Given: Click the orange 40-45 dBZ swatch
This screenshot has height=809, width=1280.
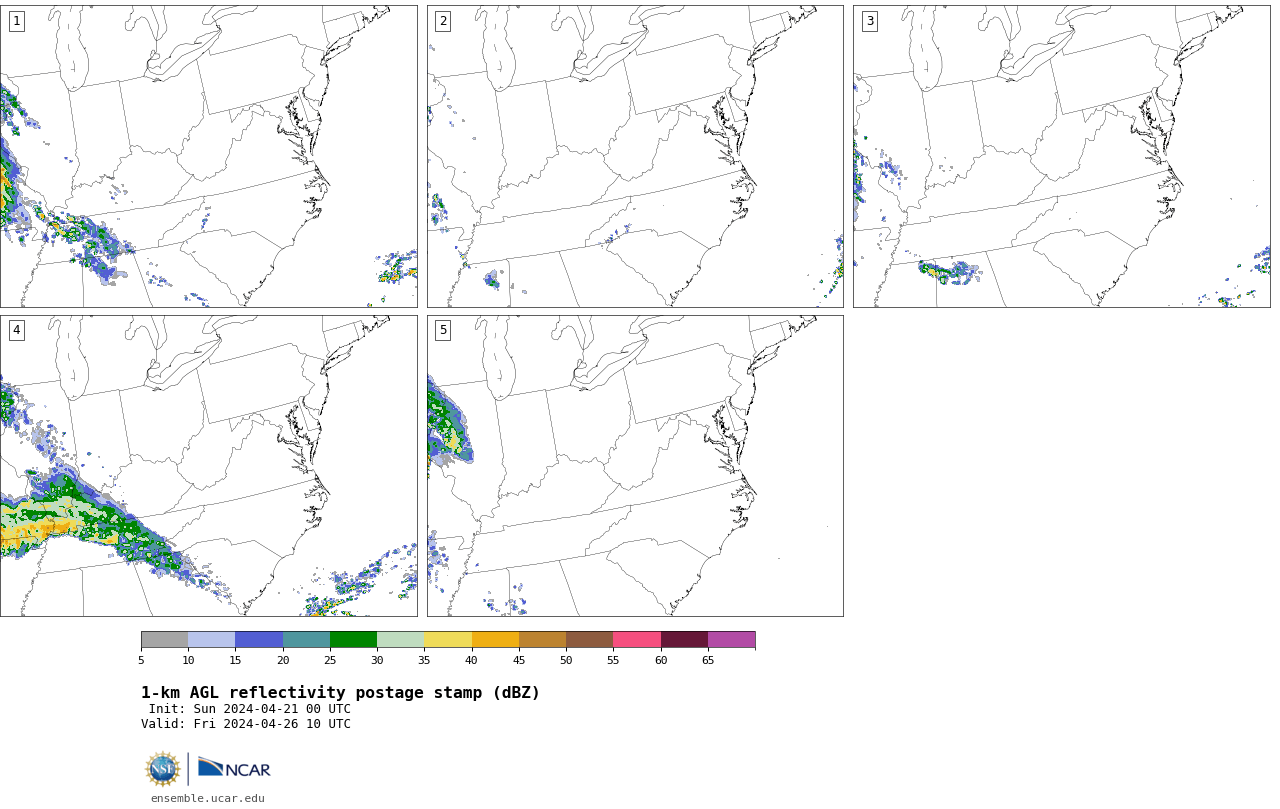Looking at the screenshot, I should (x=495, y=640).
